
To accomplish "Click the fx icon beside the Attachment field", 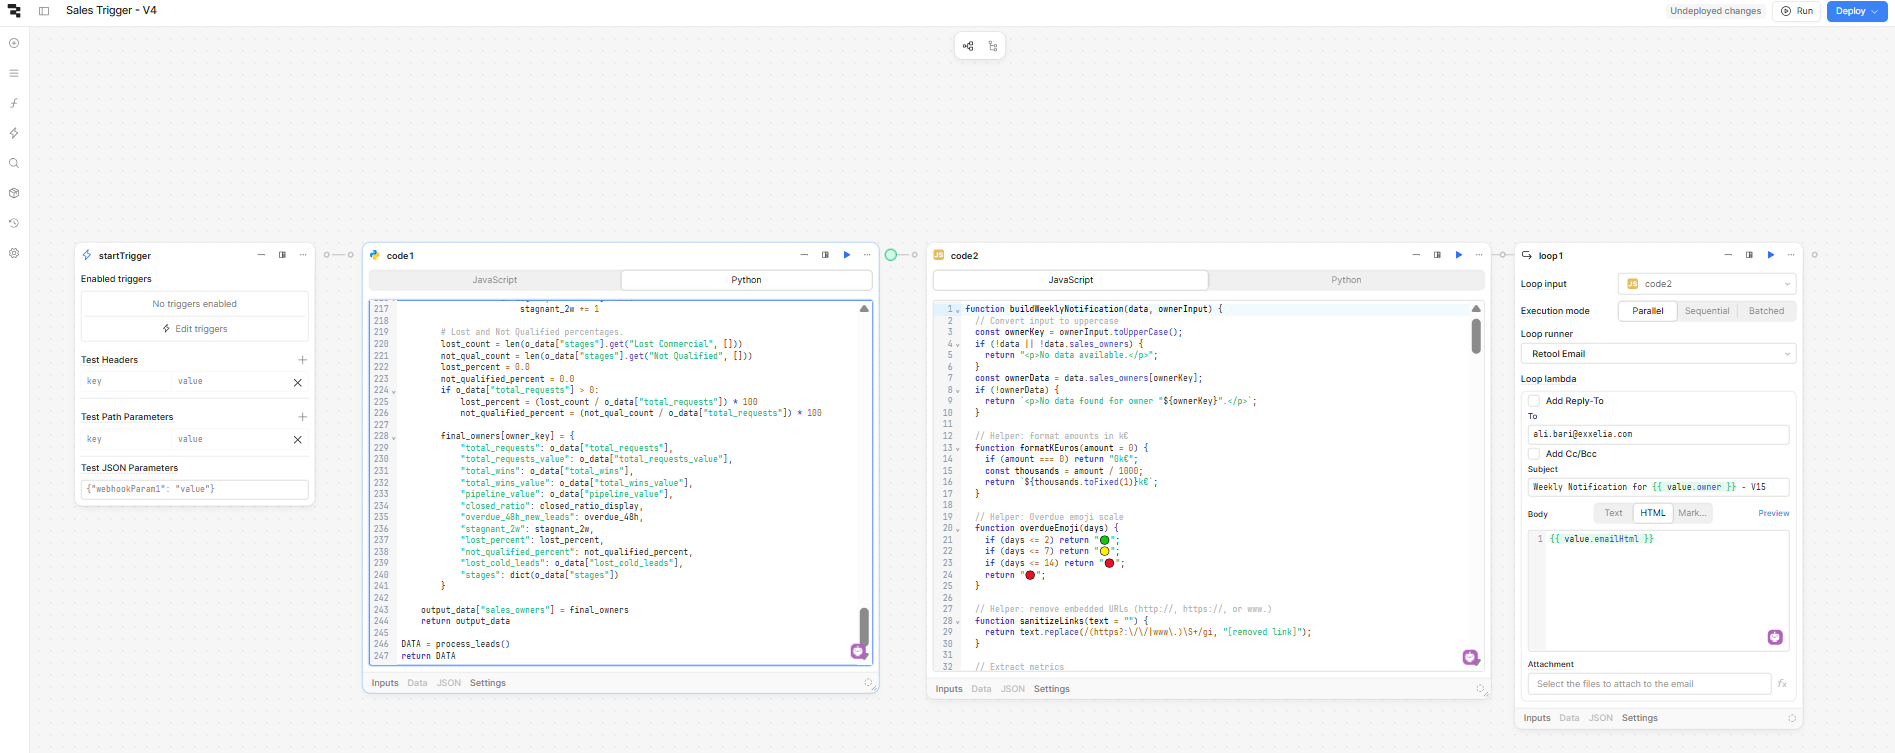I will (x=1782, y=684).
